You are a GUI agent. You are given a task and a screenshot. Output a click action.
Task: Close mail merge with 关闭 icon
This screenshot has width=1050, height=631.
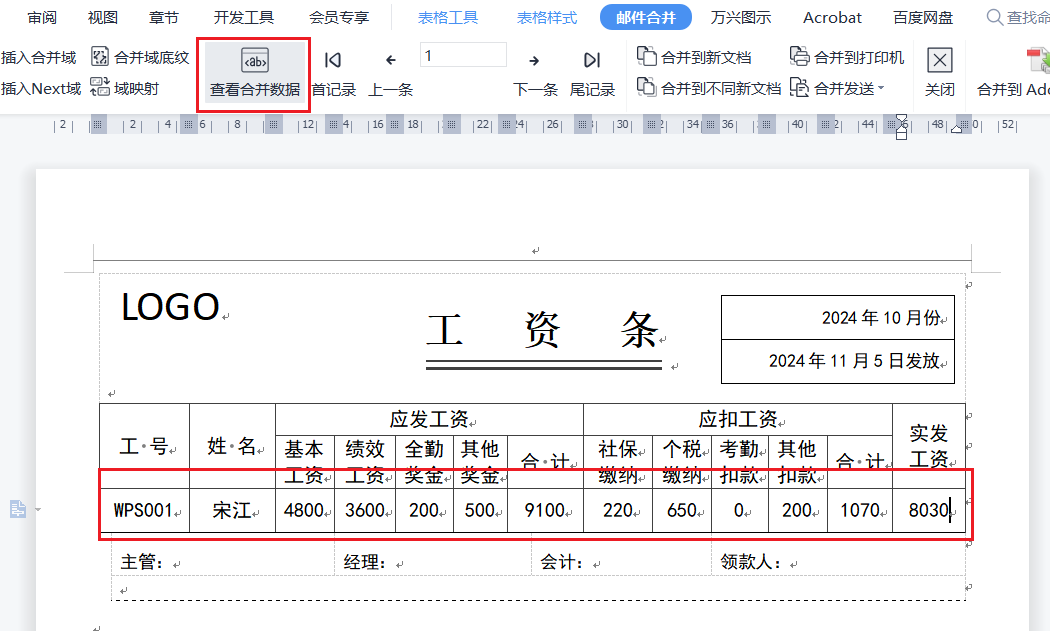[x=939, y=61]
